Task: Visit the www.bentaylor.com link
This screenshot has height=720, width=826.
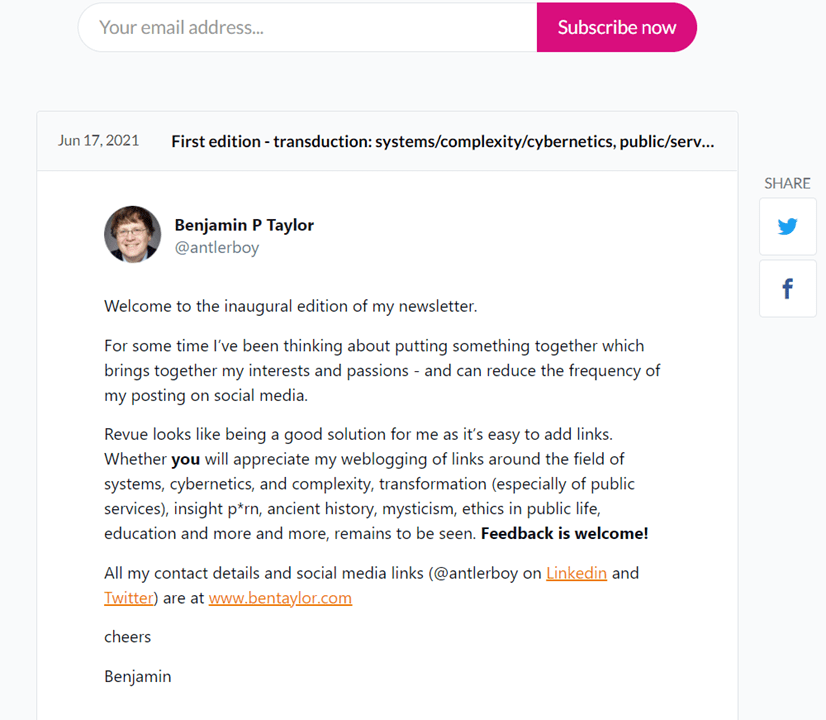Action: [x=280, y=598]
